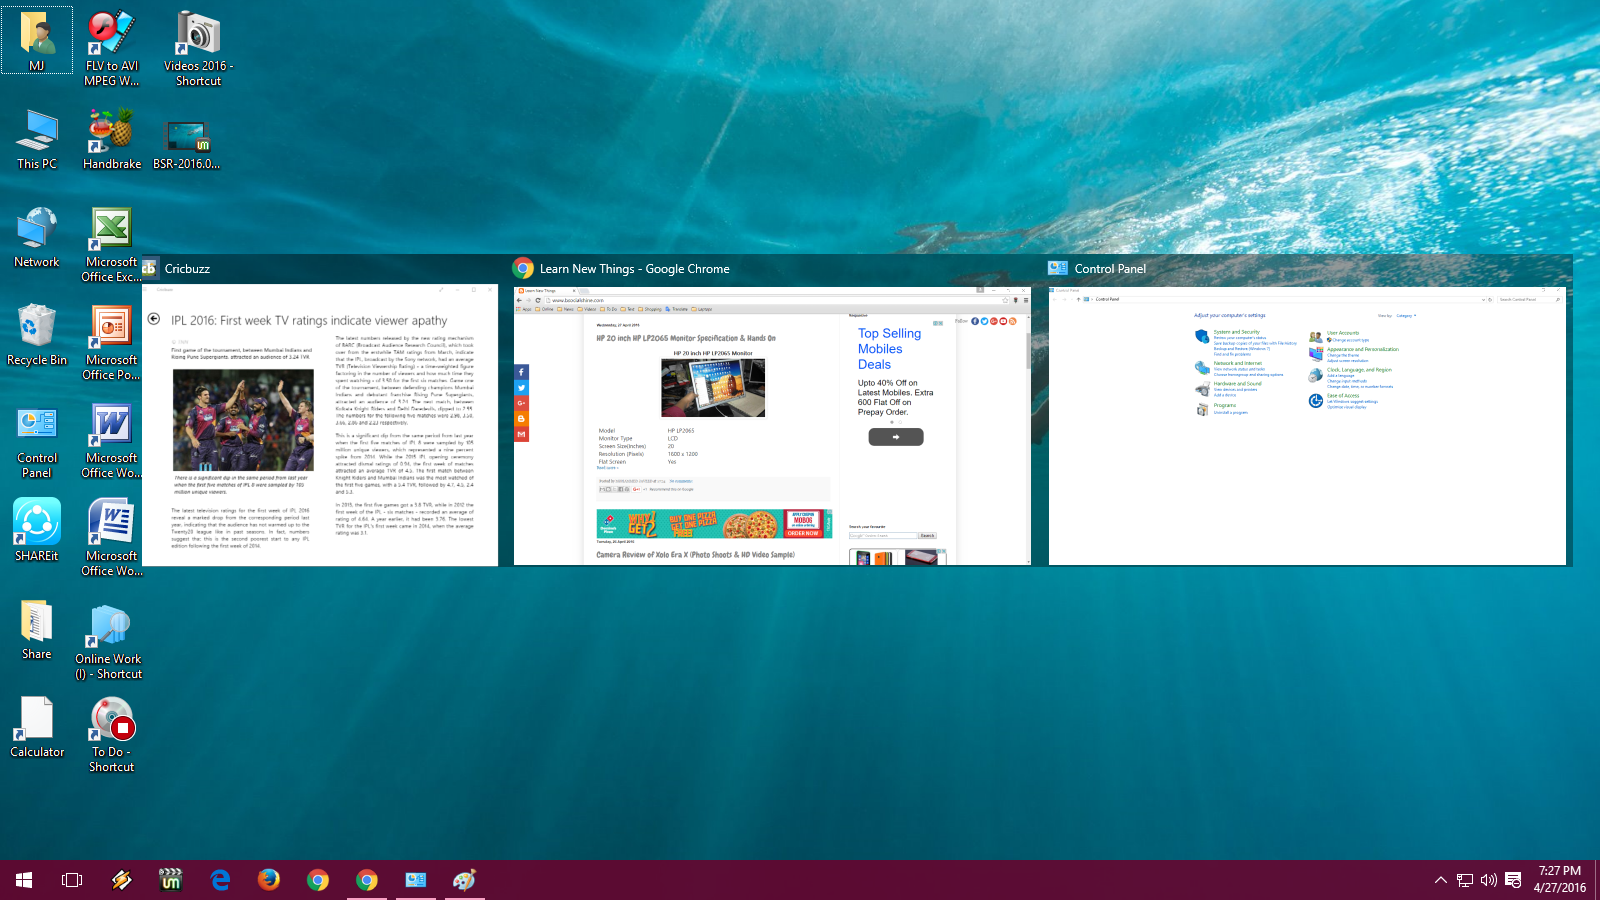Open Handbrake from the desktop
Screen dimensions: 1600x900
pos(110,130)
